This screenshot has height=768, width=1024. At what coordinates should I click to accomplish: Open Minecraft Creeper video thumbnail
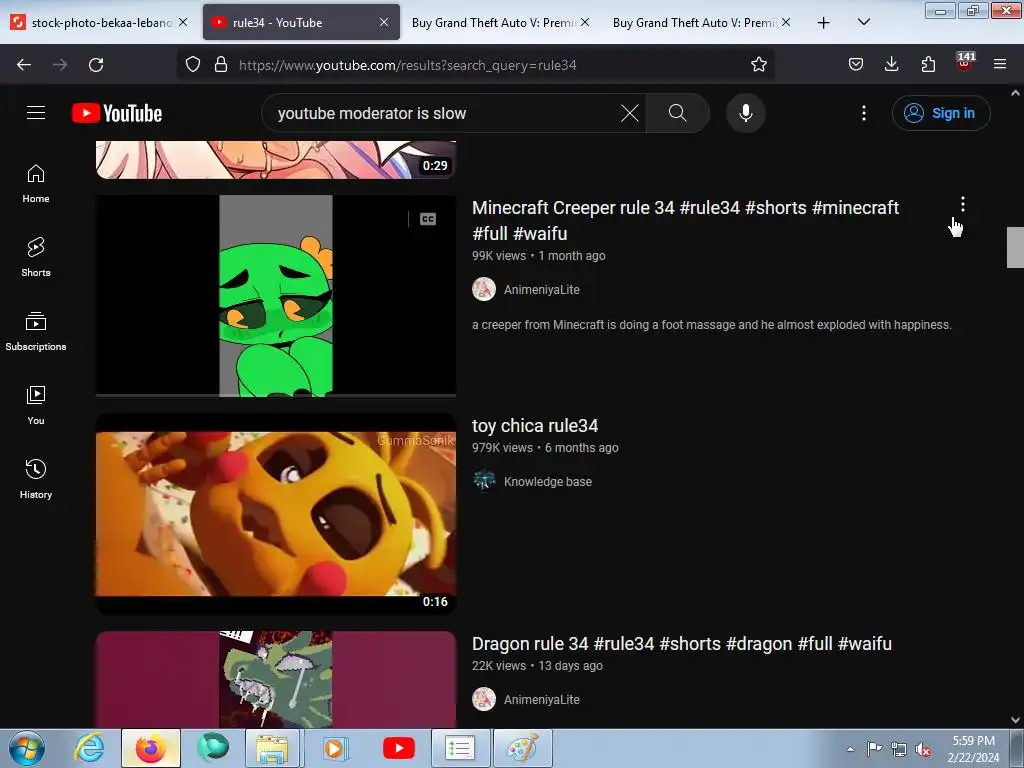point(276,296)
